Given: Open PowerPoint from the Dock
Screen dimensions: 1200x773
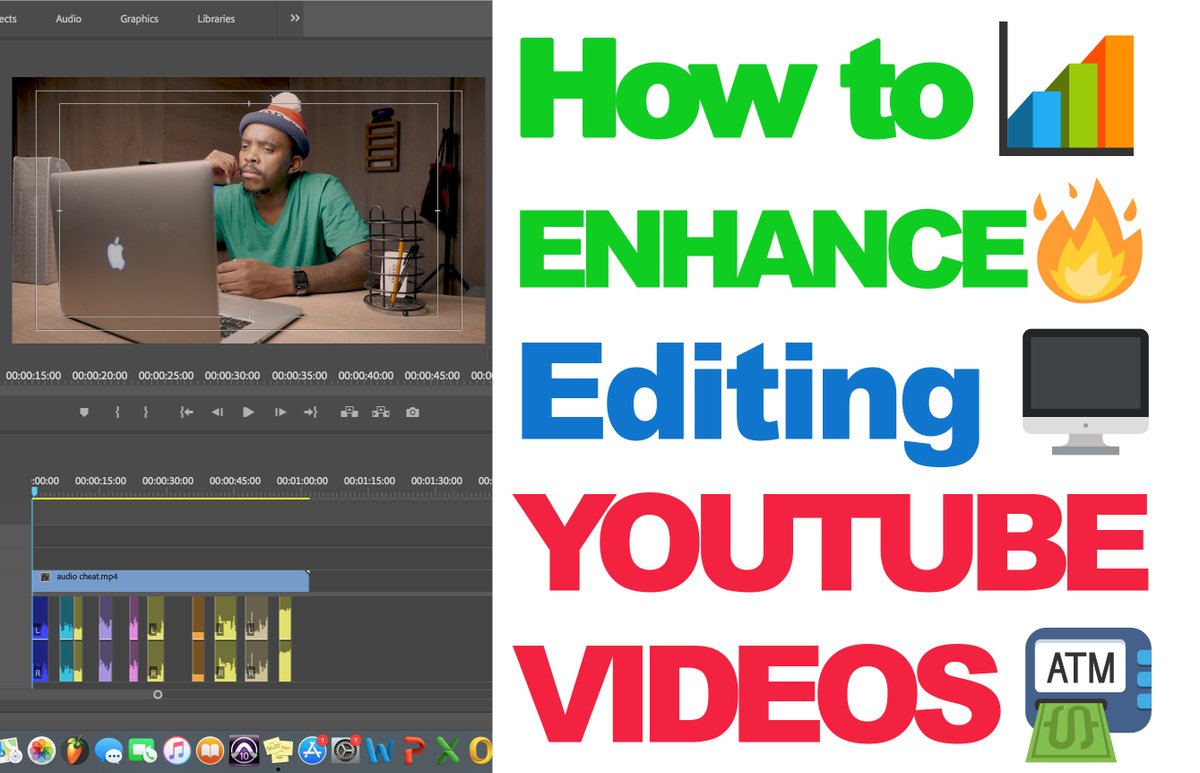Looking at the screenshot, I should 415,750.
